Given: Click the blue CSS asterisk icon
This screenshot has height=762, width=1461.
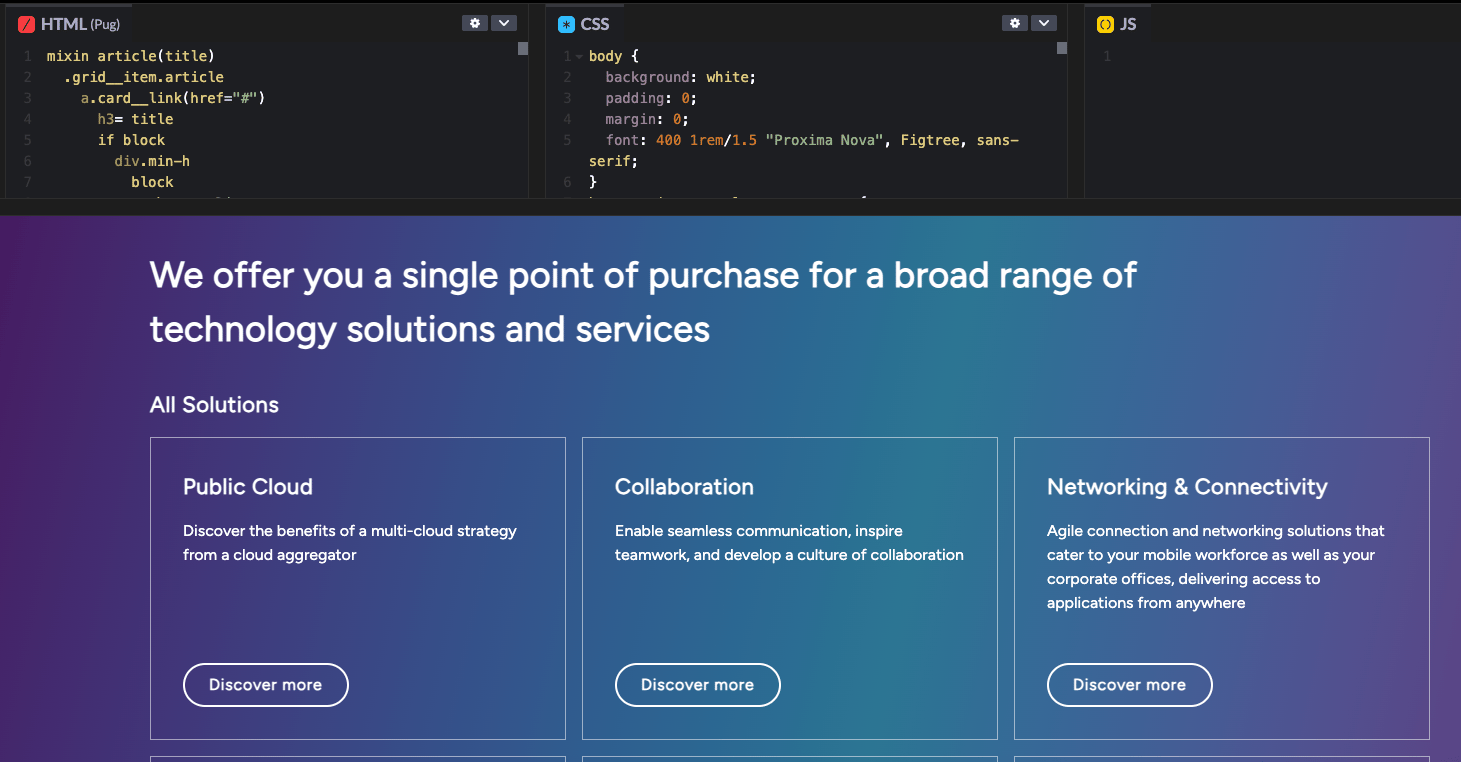Looking at the screenshot, I should click(x=566, y=24).
